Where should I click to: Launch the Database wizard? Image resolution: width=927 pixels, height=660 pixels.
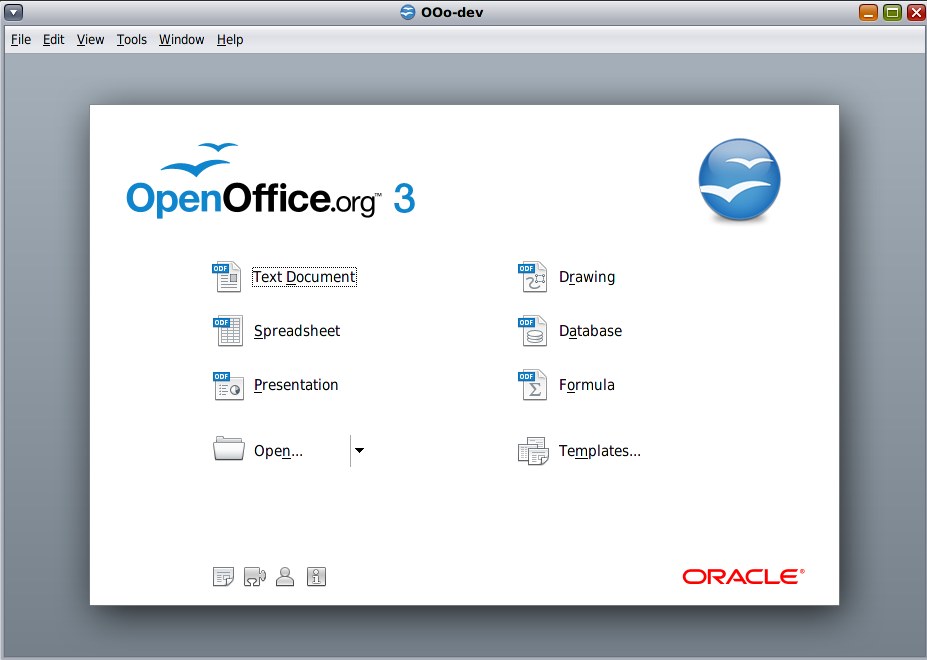click(589, 331)
